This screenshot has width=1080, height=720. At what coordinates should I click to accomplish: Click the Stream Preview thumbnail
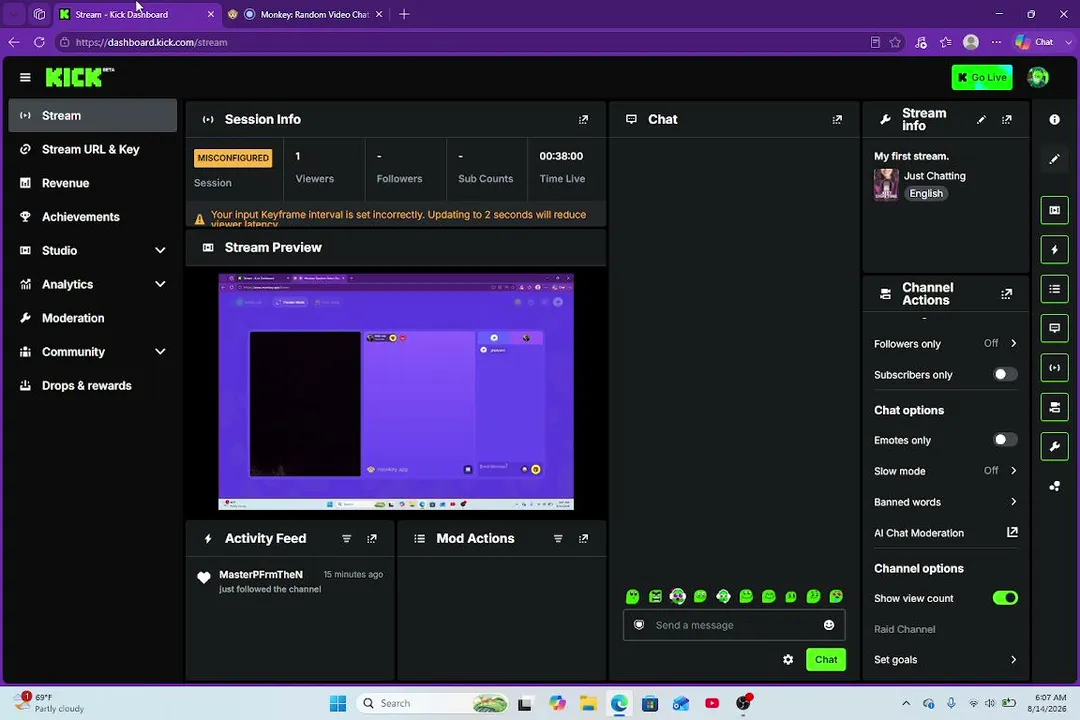pos(396,392)
